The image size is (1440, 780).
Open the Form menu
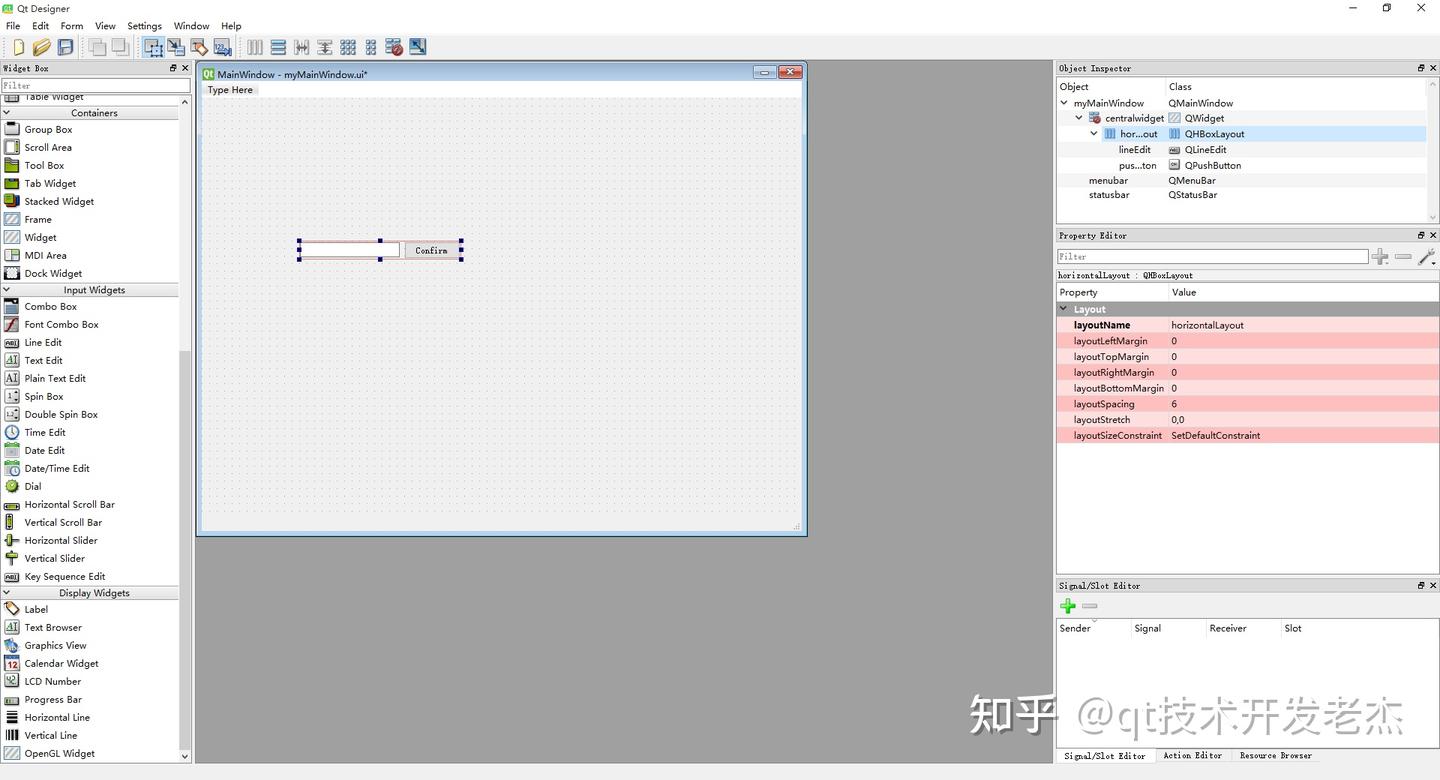point(70,25)
